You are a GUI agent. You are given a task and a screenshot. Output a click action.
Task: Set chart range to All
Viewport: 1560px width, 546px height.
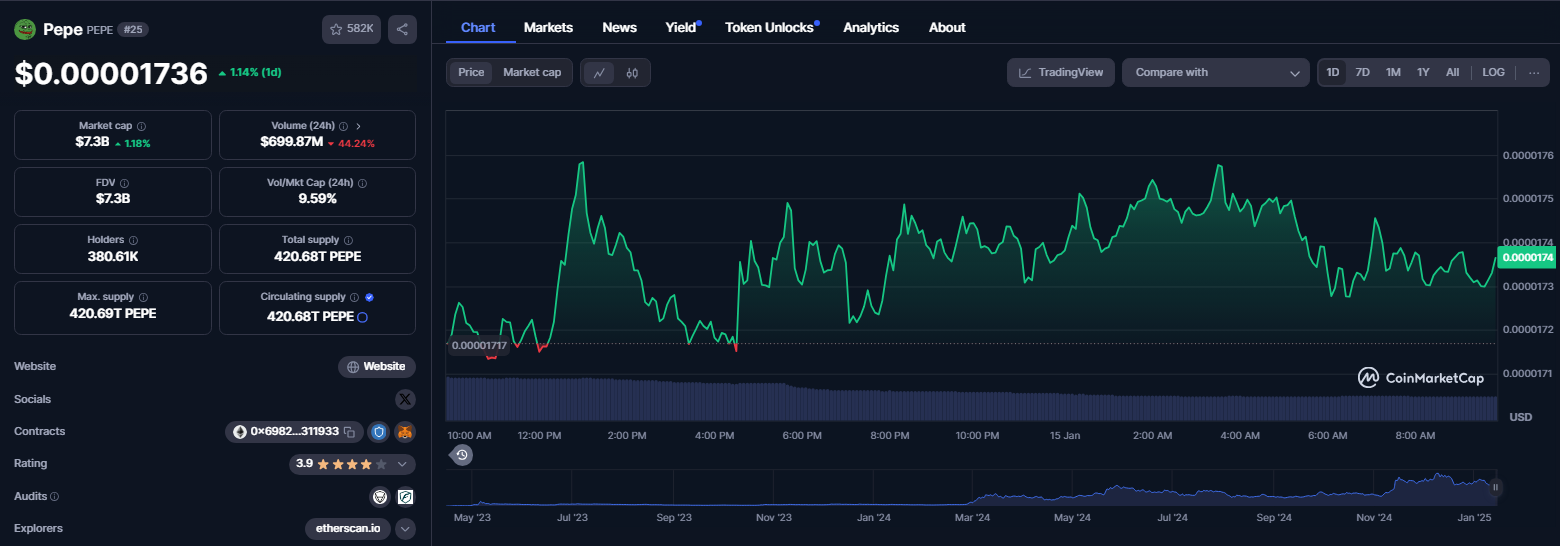click(x=1452, y=72)
